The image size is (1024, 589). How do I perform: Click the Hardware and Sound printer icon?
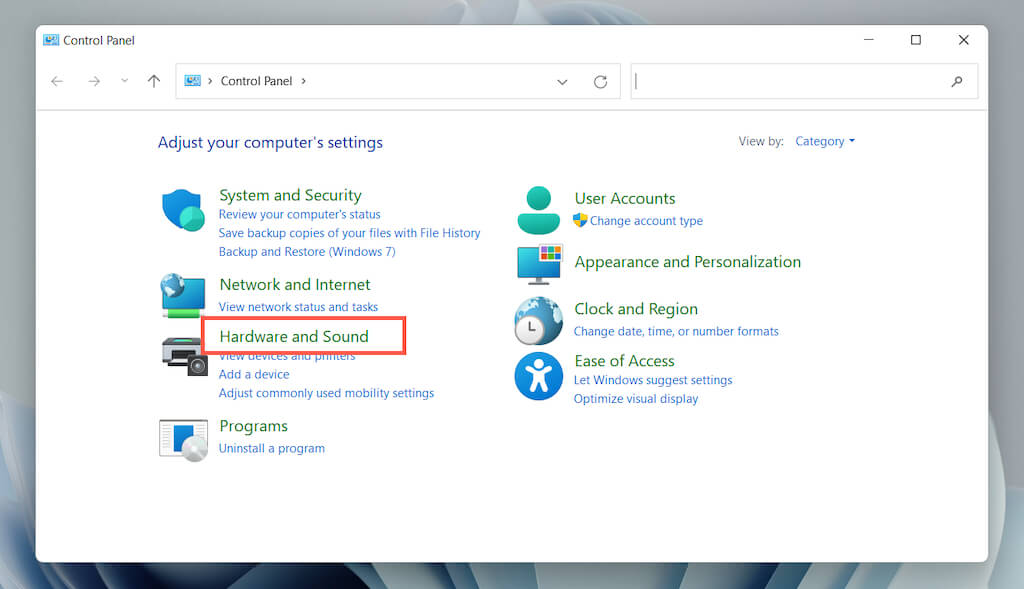pyautogui.click(x=183, y=354)
